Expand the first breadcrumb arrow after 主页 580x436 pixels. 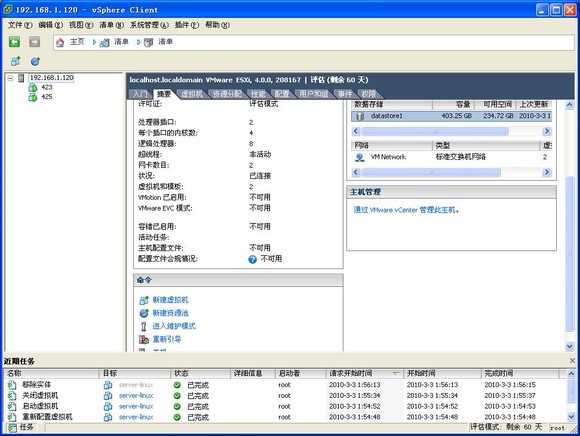94,42
